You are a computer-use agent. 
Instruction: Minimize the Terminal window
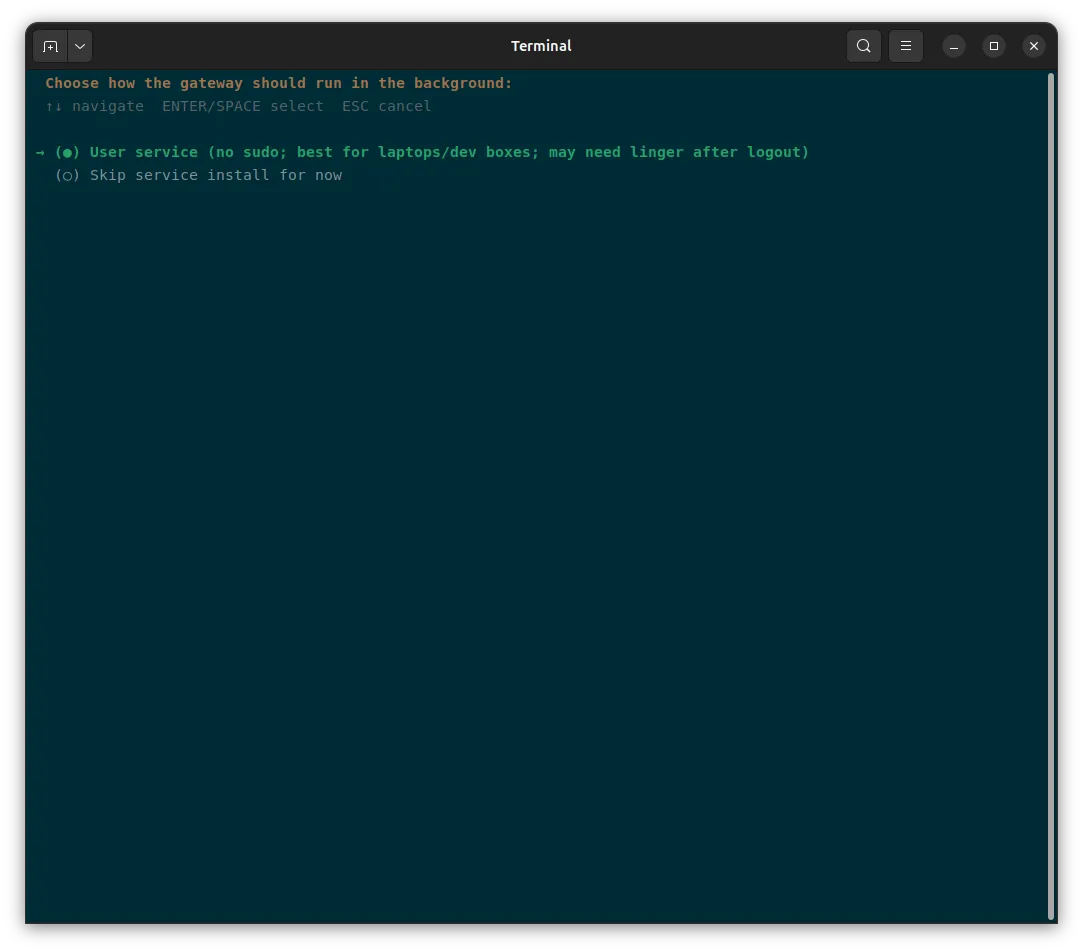[954, 46]
